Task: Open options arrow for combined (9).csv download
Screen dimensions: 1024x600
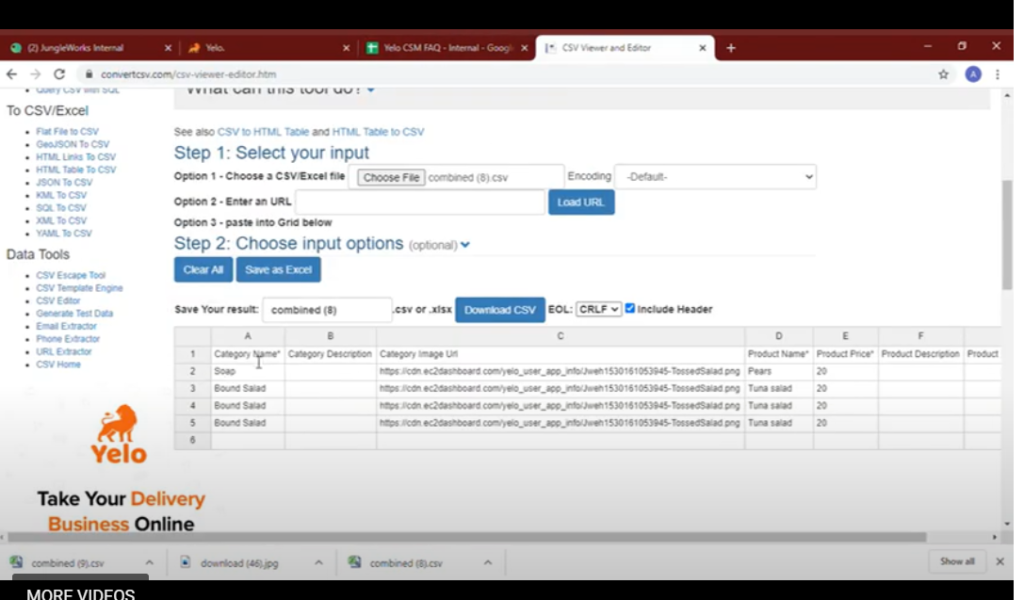Action: 149,563
